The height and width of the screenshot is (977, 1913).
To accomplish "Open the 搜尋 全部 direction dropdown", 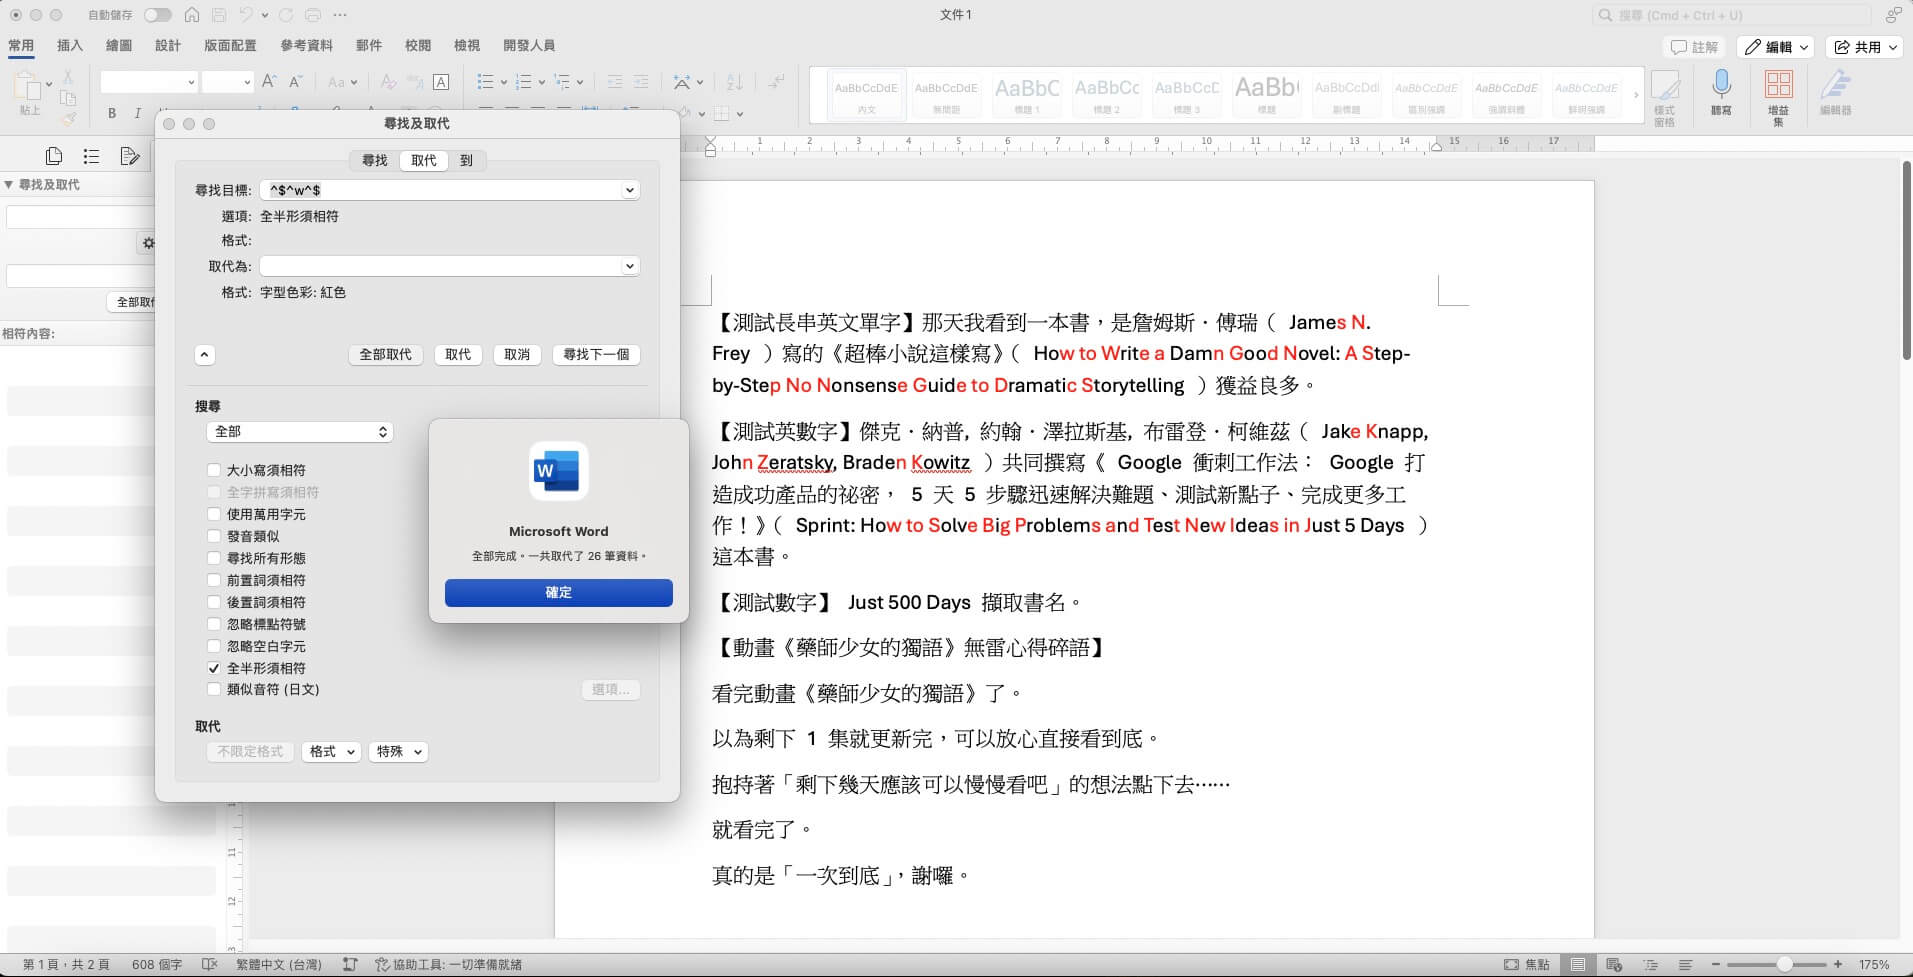I will pos(299,431).
